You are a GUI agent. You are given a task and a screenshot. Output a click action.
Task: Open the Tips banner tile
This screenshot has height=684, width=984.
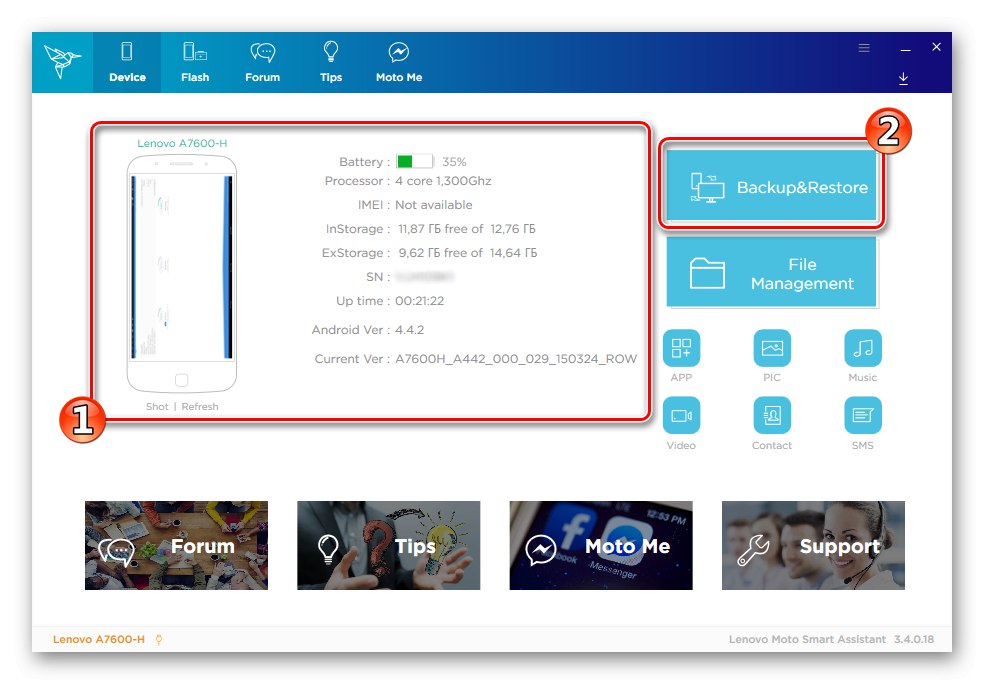(388, 545)
